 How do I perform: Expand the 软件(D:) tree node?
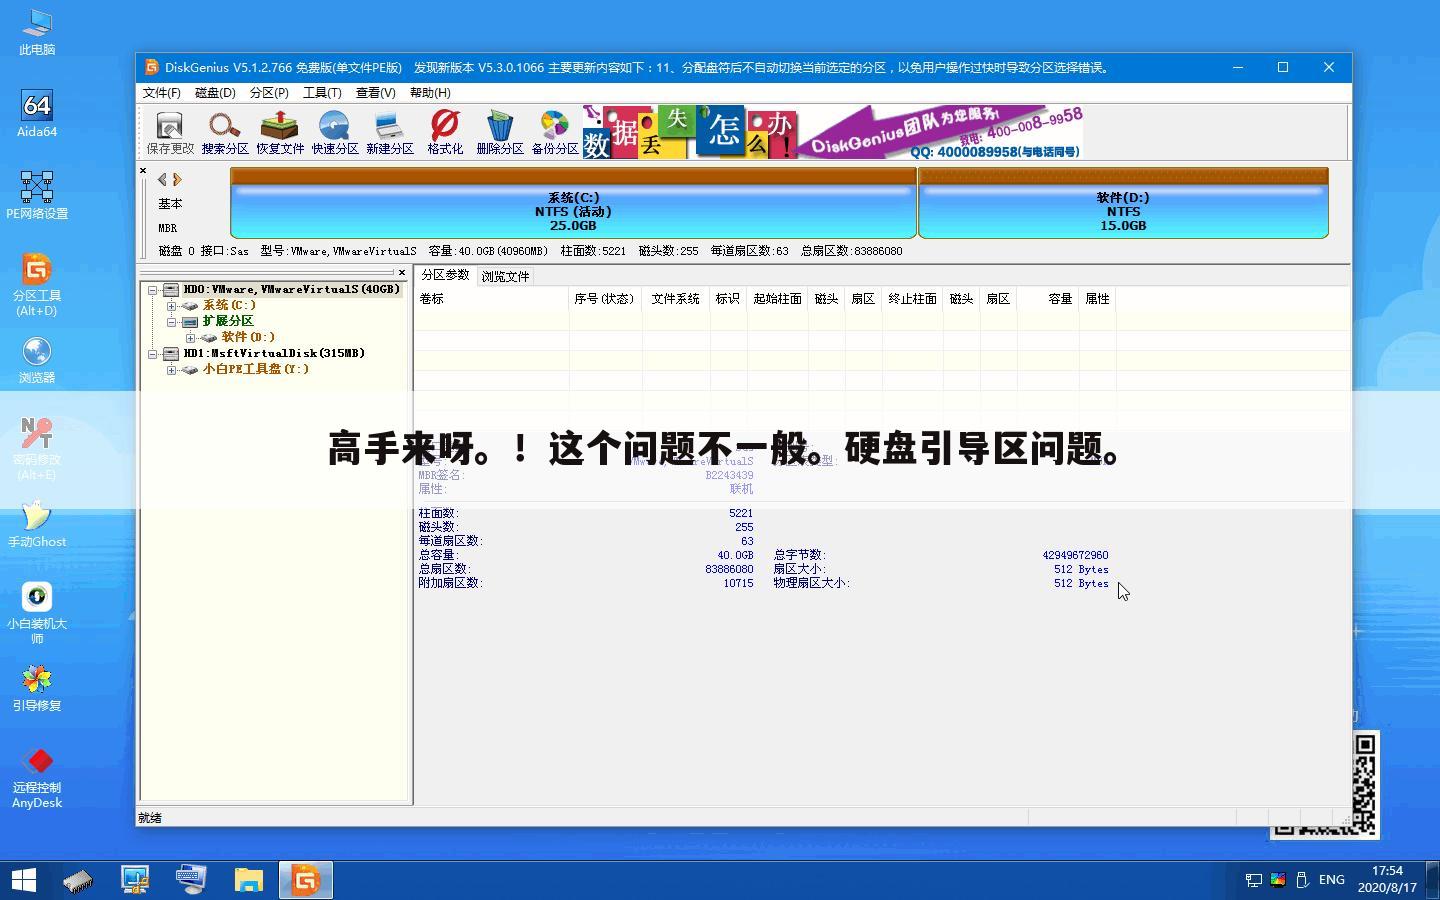[191, 338]
